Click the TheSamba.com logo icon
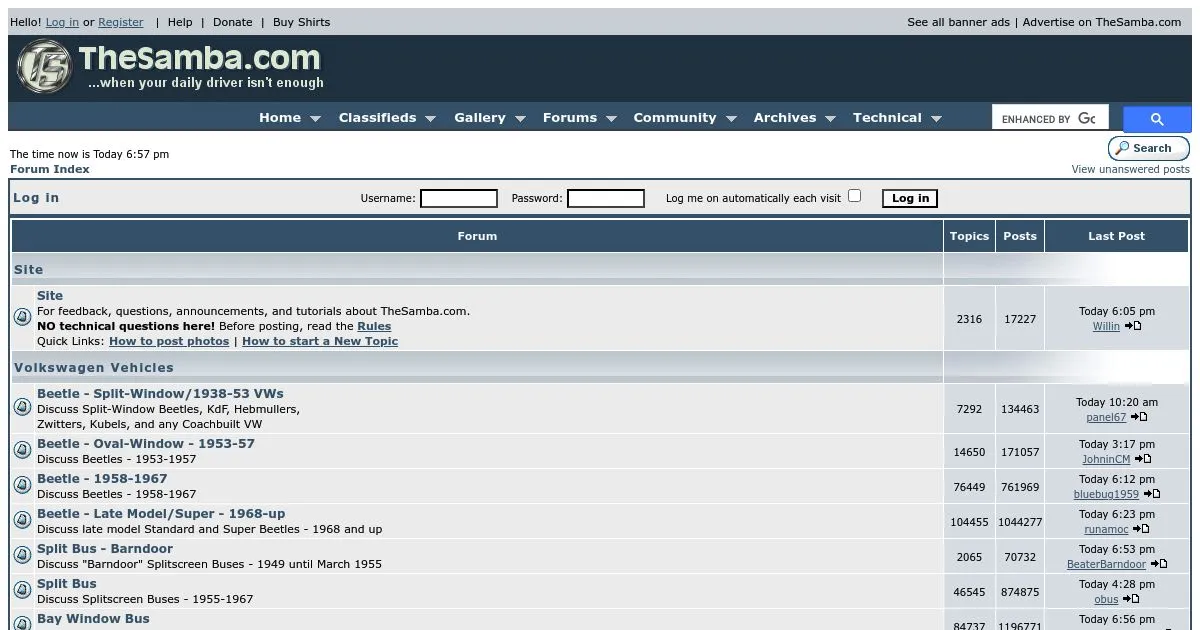Screen dimensions: 1200x630 (x=45, y=67)
